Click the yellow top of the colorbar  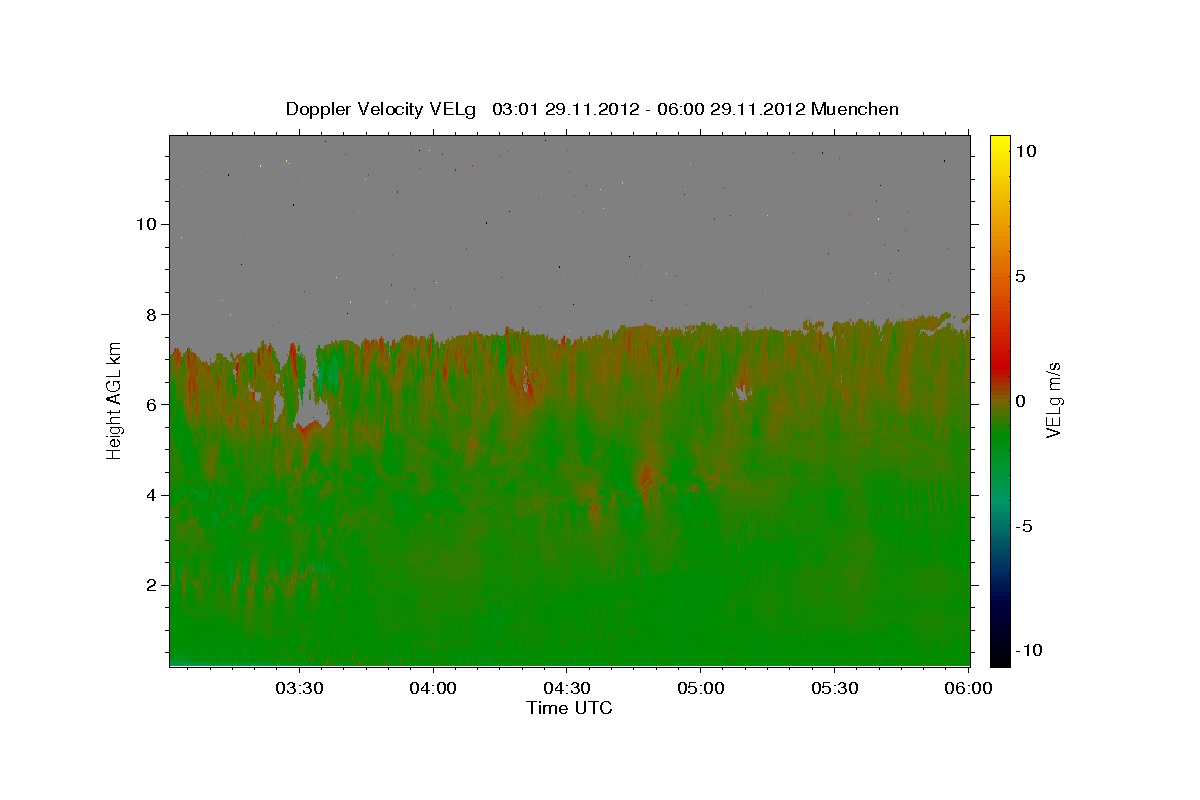999,143
